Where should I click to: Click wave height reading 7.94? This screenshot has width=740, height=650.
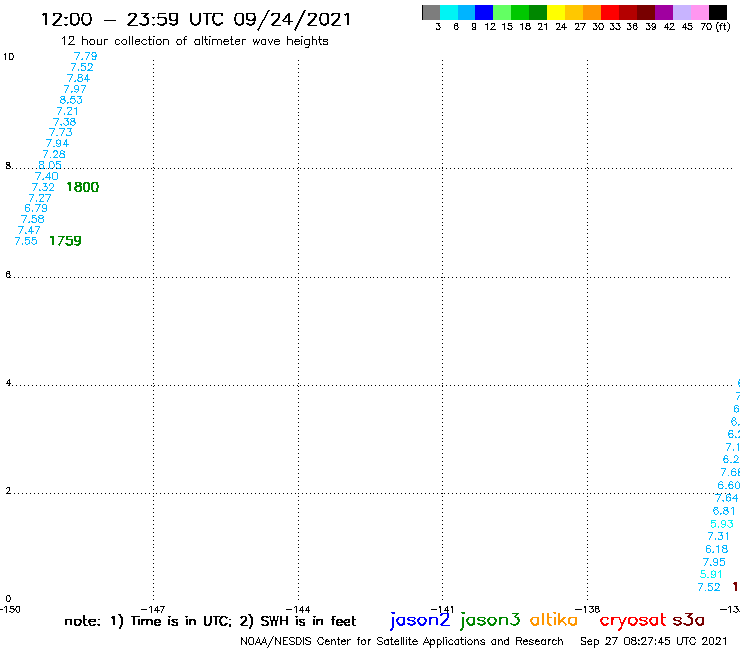coord(58,143)
